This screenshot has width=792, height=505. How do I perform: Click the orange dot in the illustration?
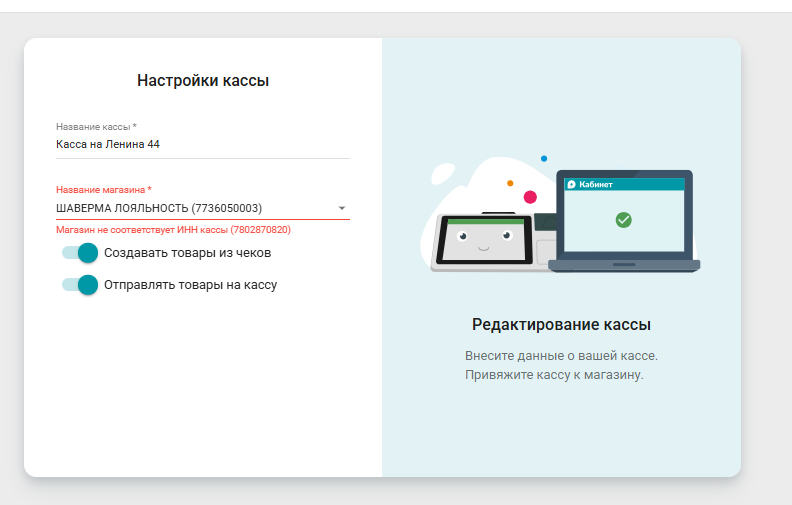[x=510, y=183]
